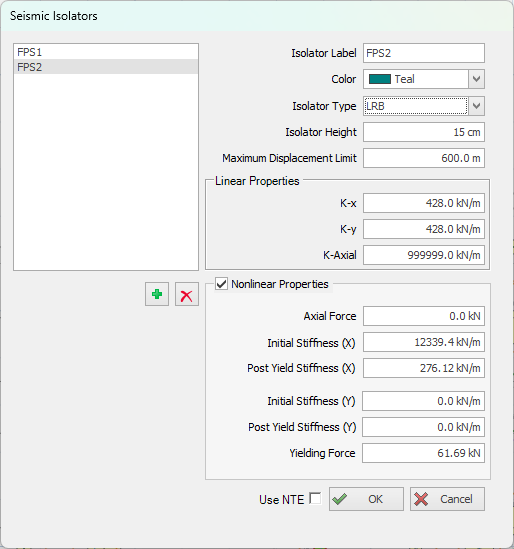Click the Yielding Force input field
514x549 pixels.
[423, 453]
